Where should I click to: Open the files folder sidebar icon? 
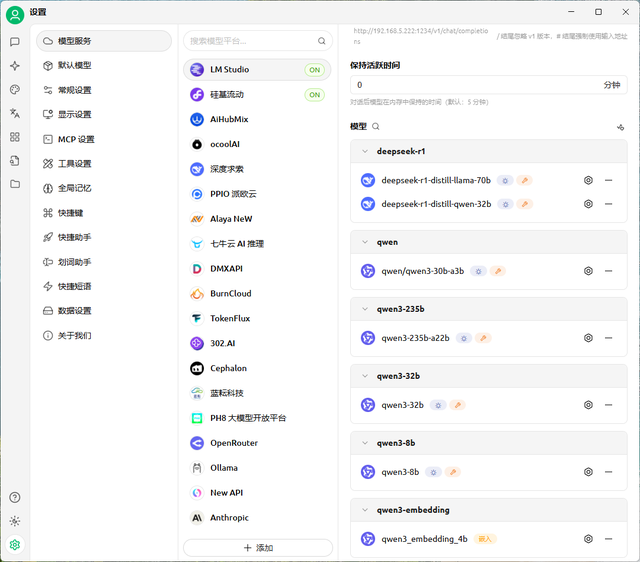15,184
